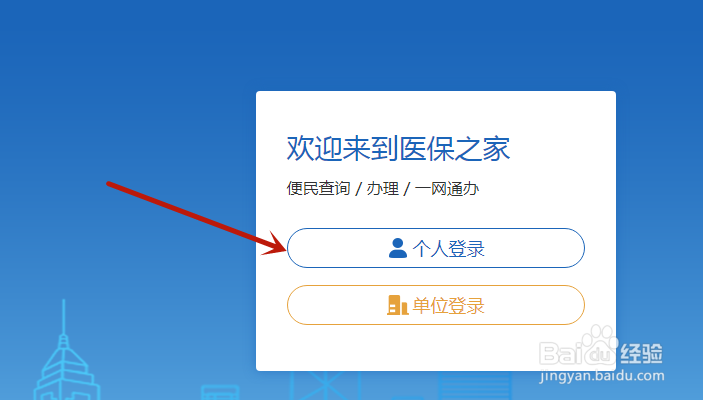The height and width of the screenshot is (400, 703).
Task: Click the 办理 text in subtitle
Action: click(x=382, y=188)
